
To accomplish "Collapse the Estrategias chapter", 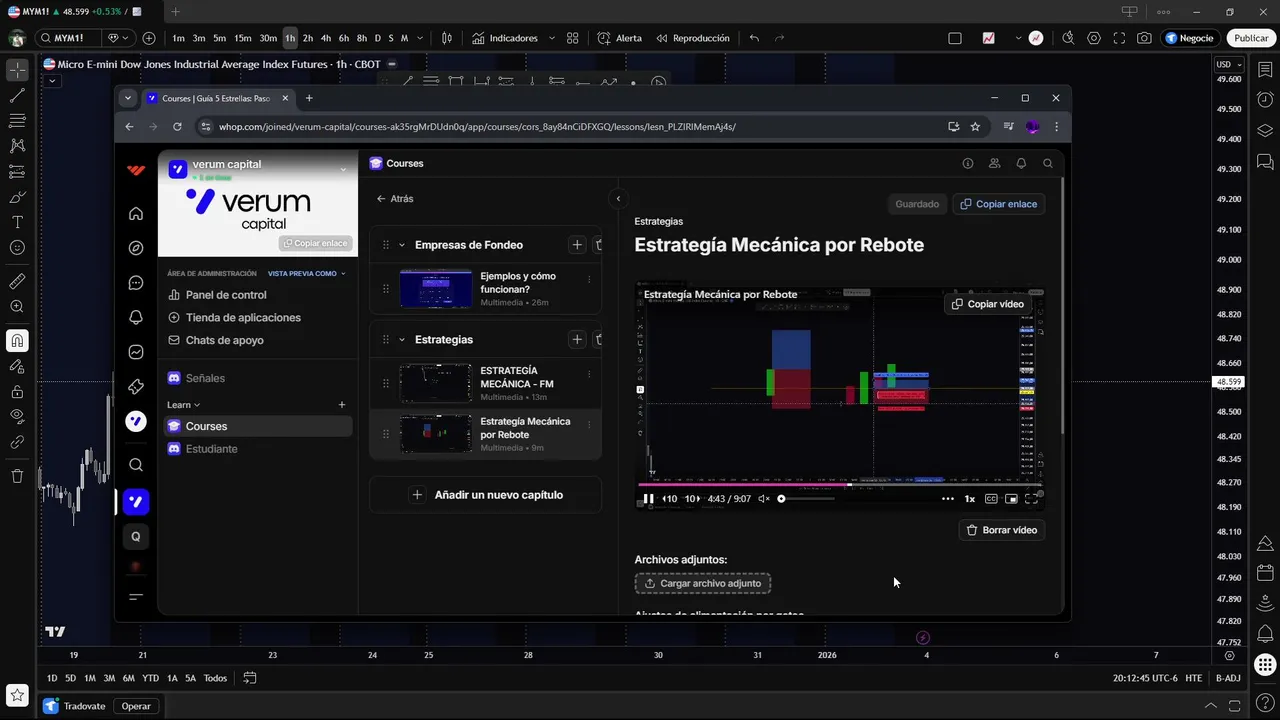I will [402, 340].
